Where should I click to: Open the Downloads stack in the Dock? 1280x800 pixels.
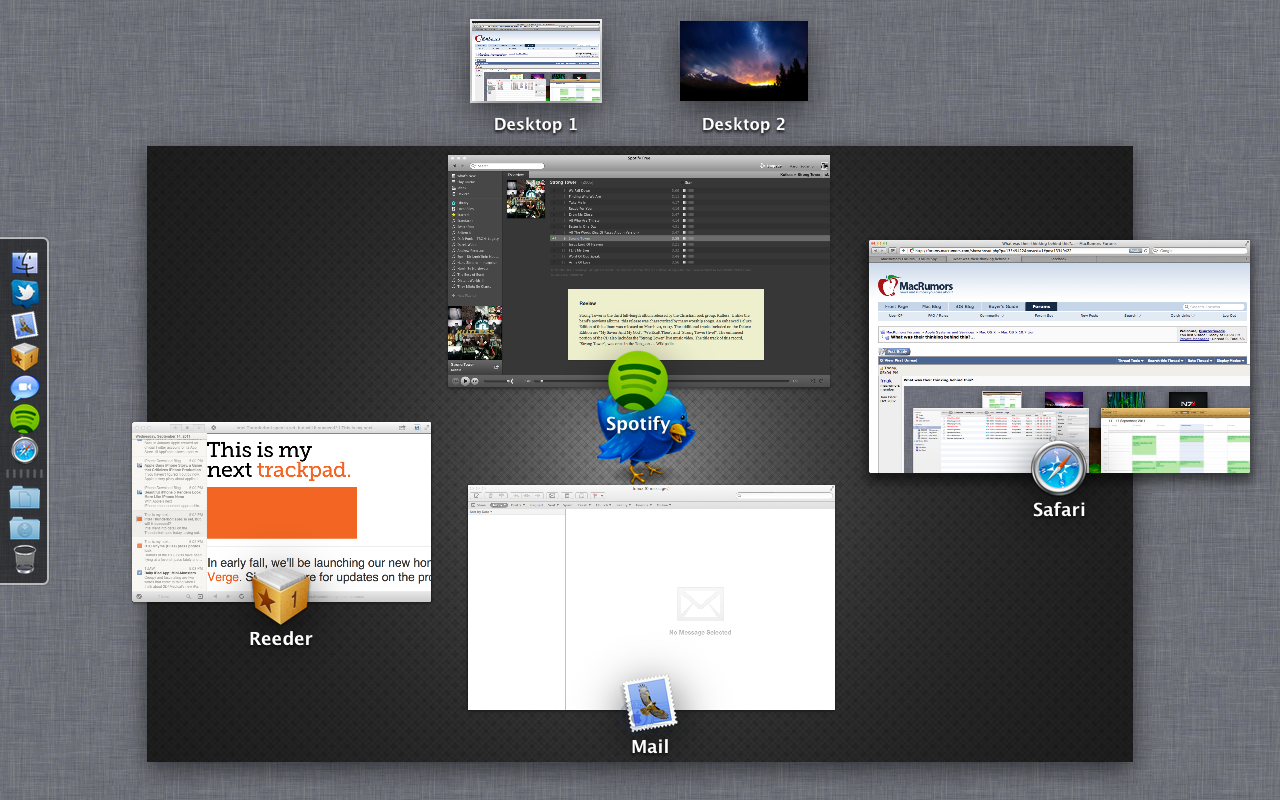(x=25, y=528)
